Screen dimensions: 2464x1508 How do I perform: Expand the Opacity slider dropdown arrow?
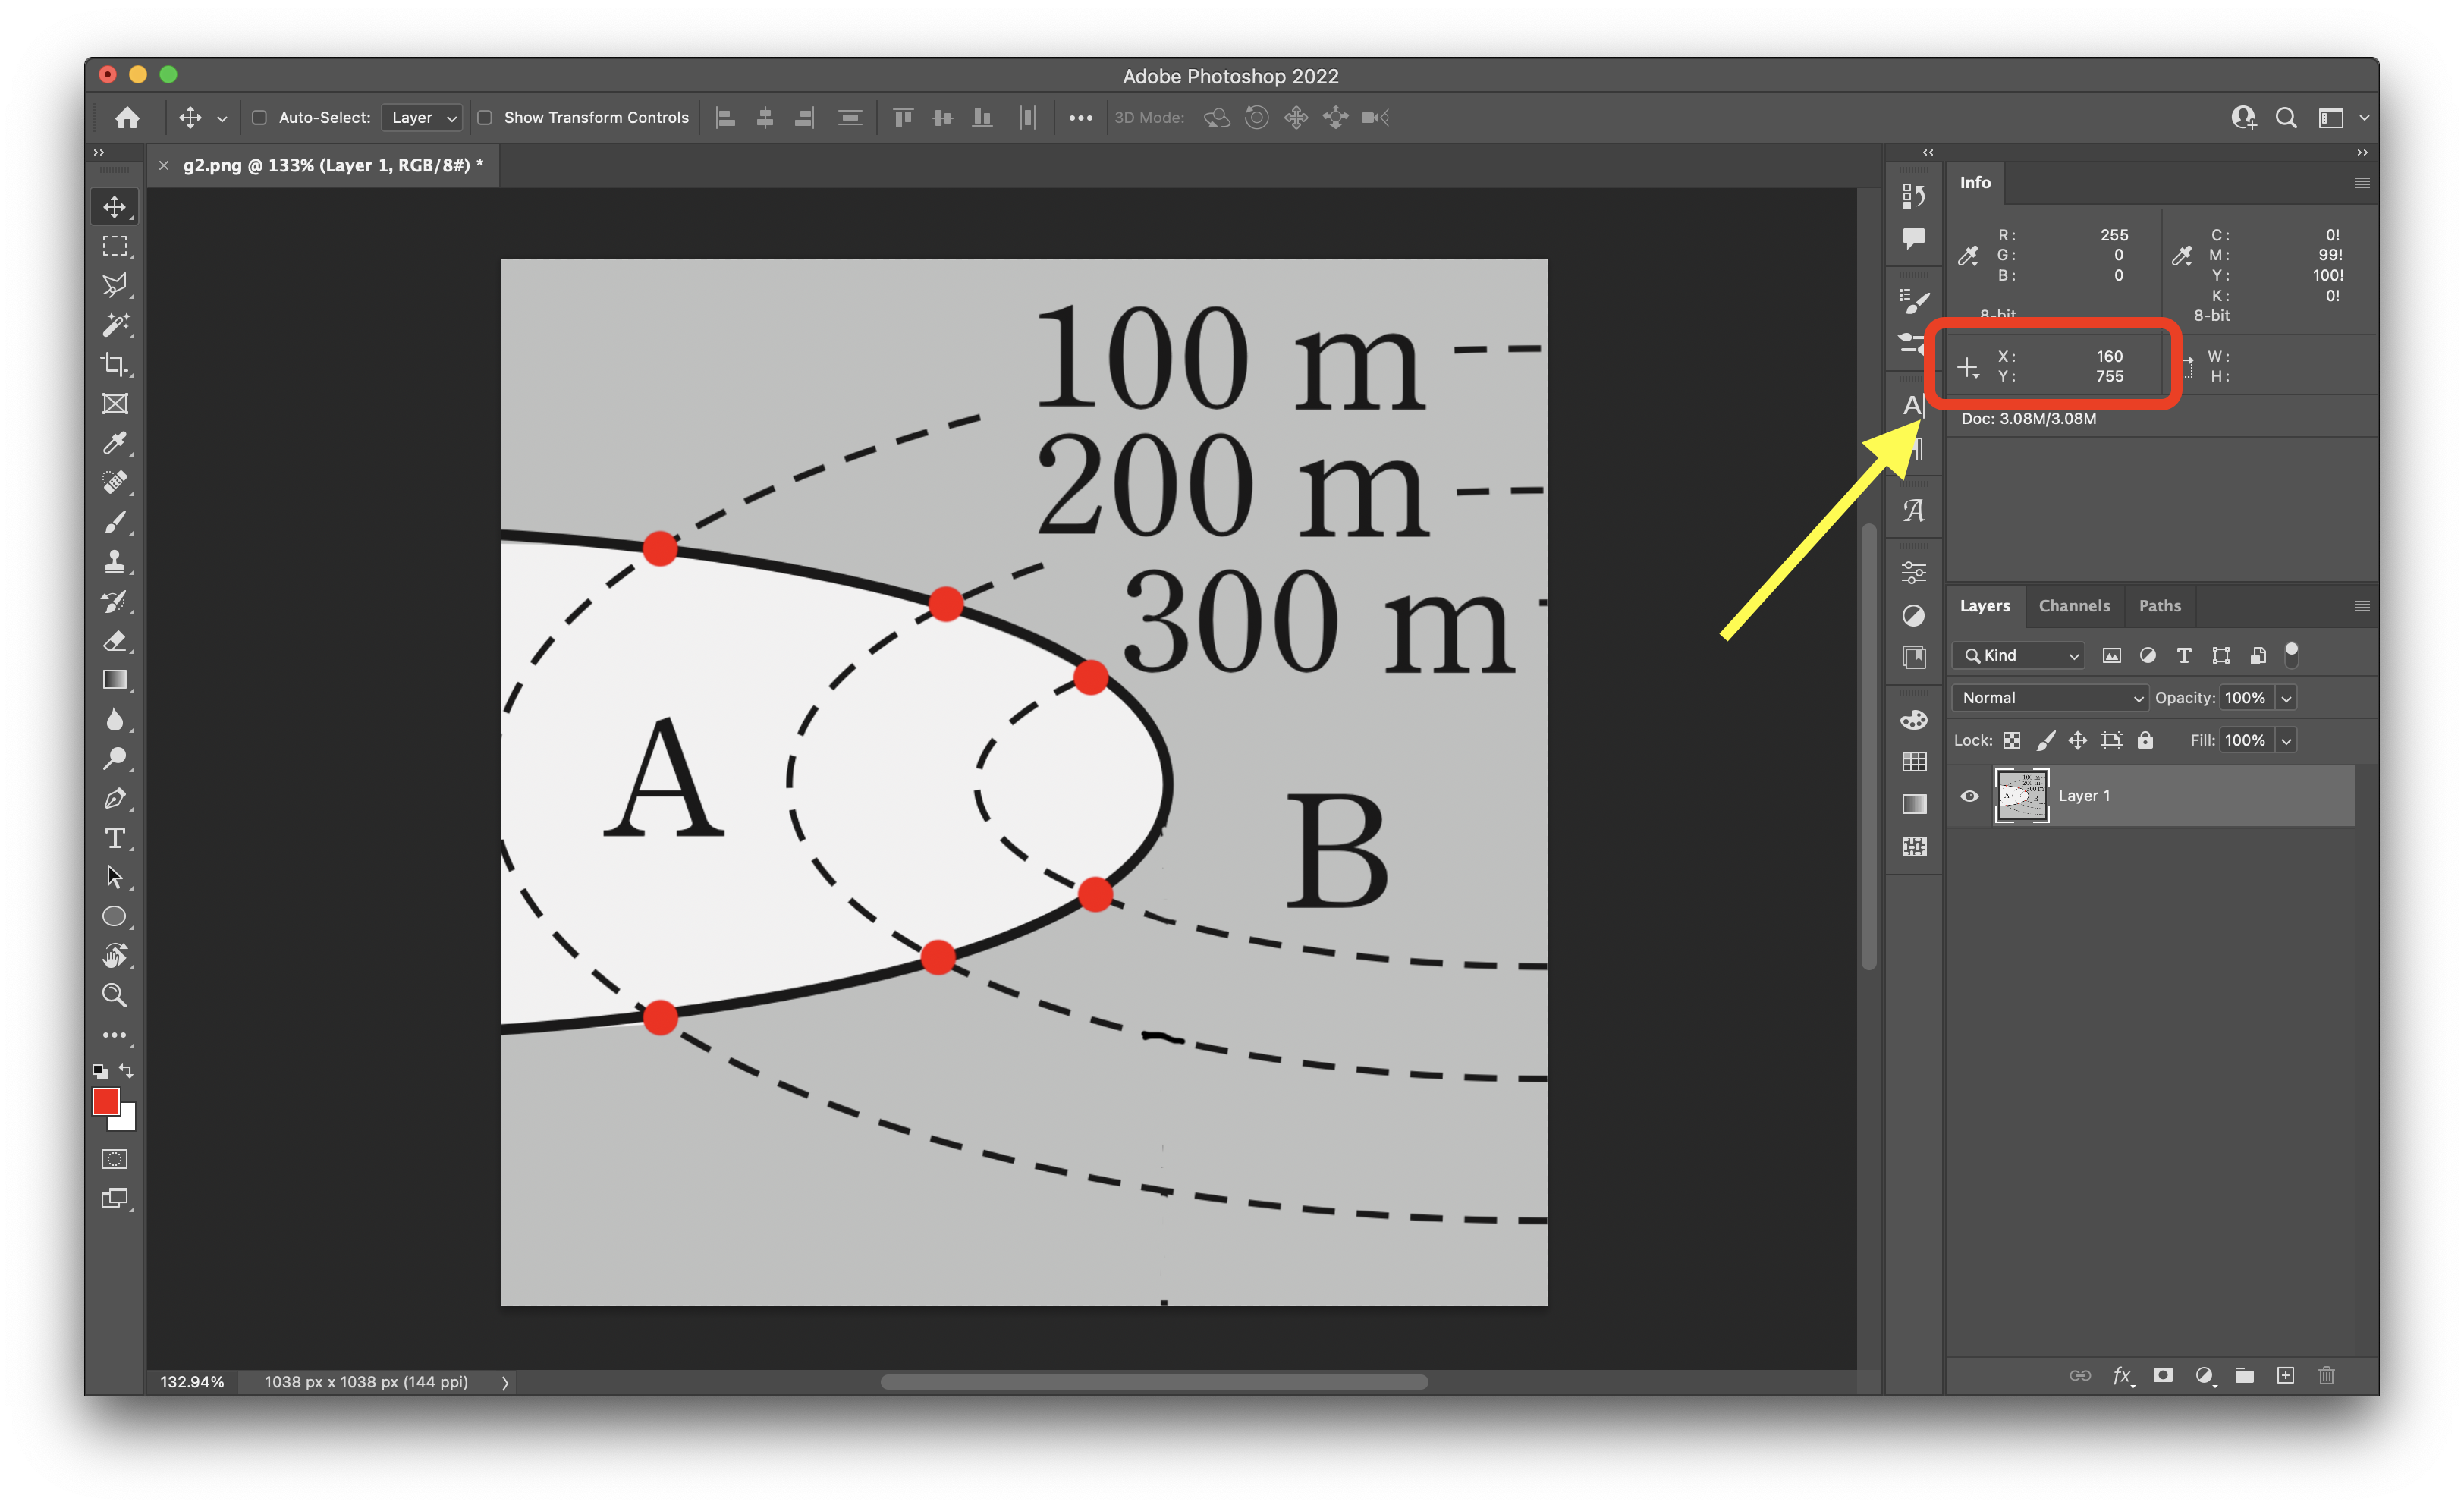[x=2286, y=698]
